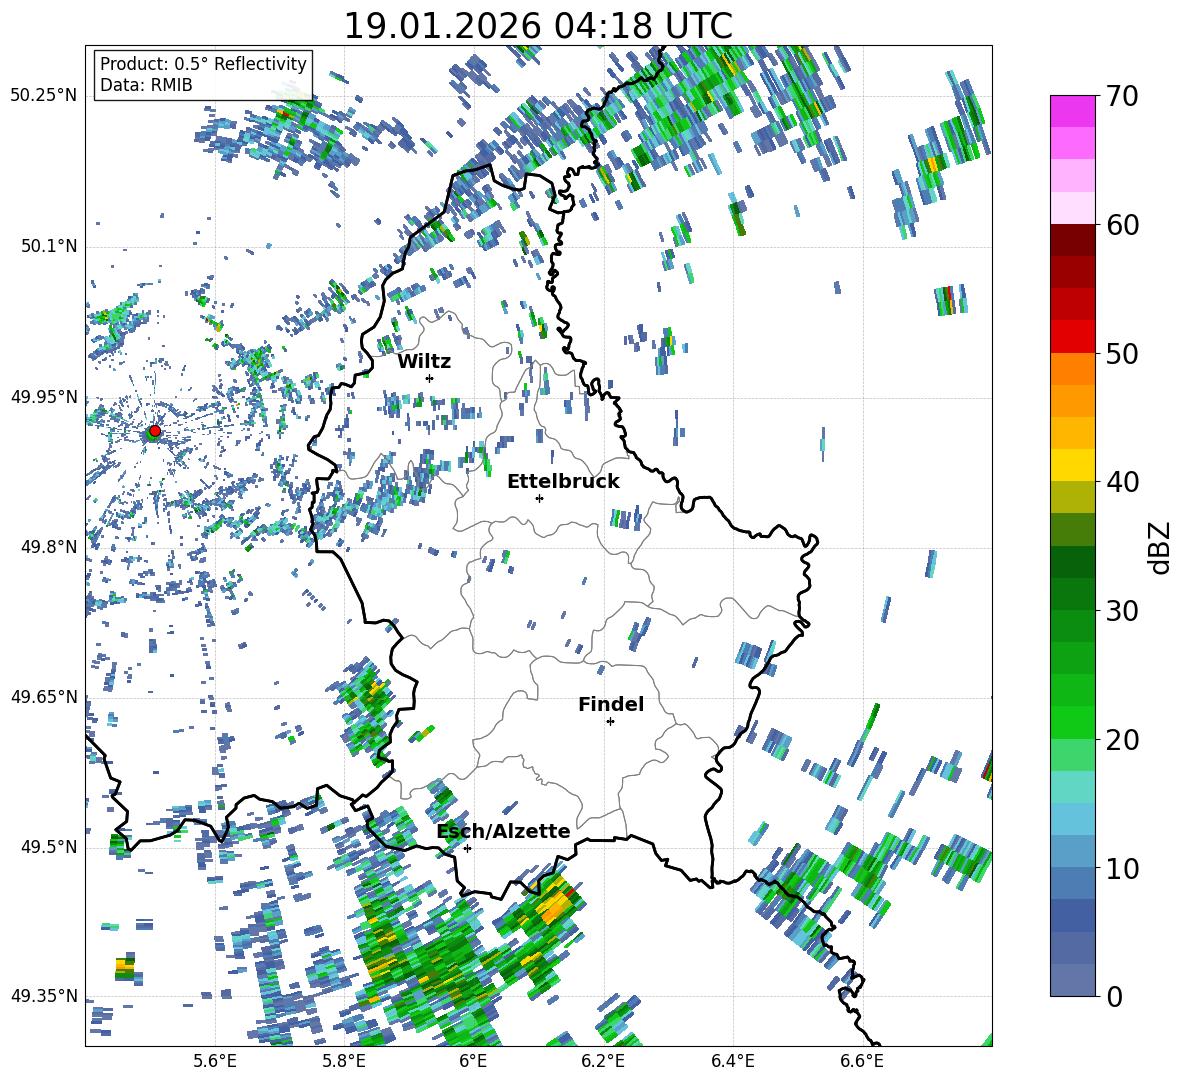Click the Wiltz station cross marker
Screen dimensions: 1184x1081
click(430, 378)
